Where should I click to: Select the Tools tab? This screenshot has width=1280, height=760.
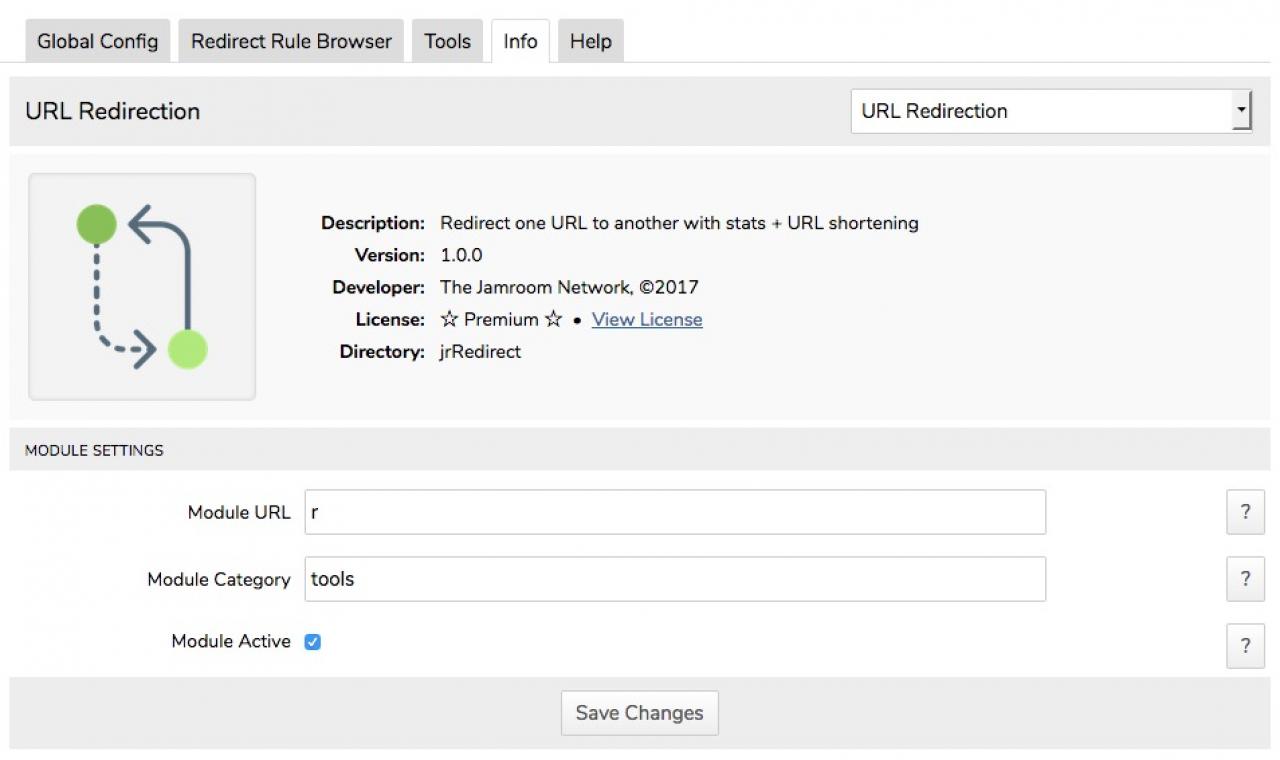(447, 41)
